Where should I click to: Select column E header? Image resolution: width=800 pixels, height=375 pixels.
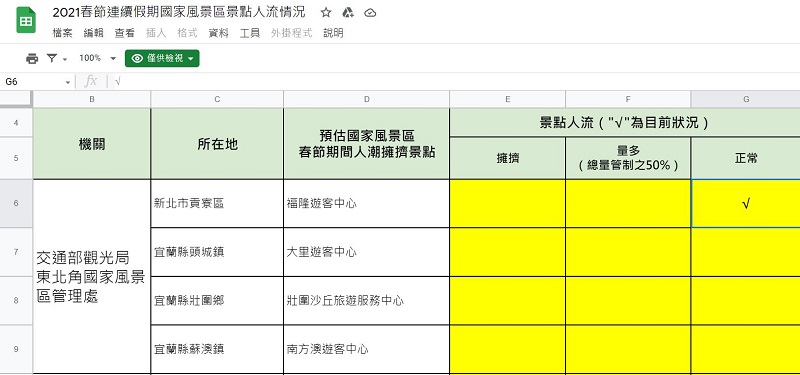(508, 99)
